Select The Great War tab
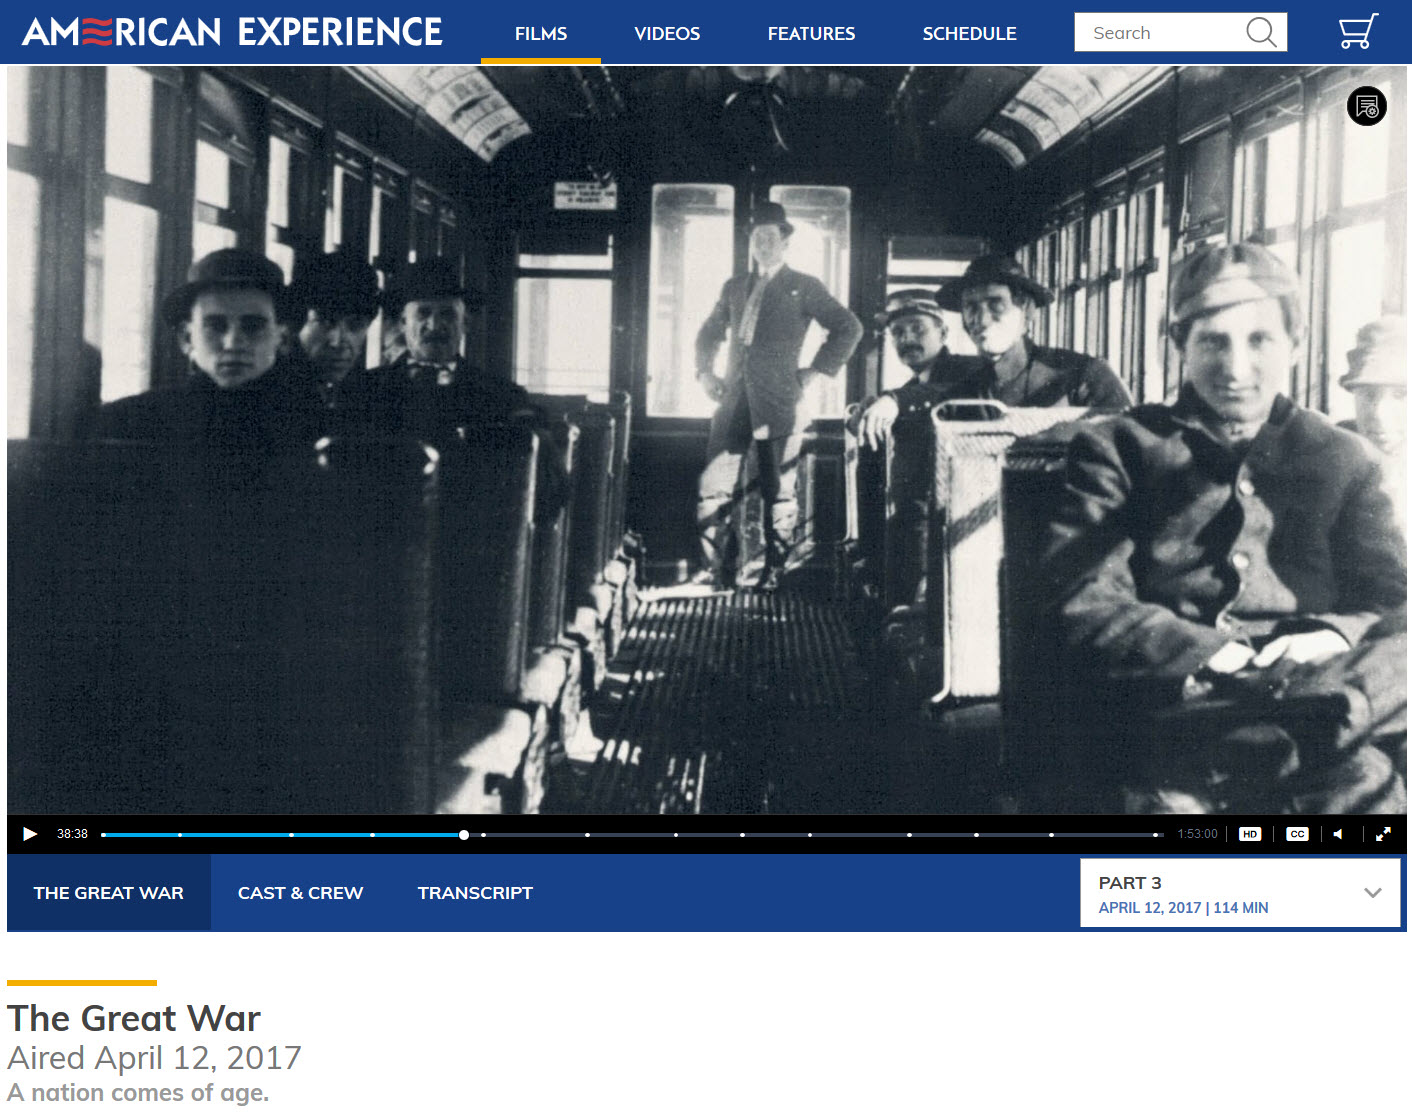The width and height of the screenshot is (1412, 1114). click(109, 893)
